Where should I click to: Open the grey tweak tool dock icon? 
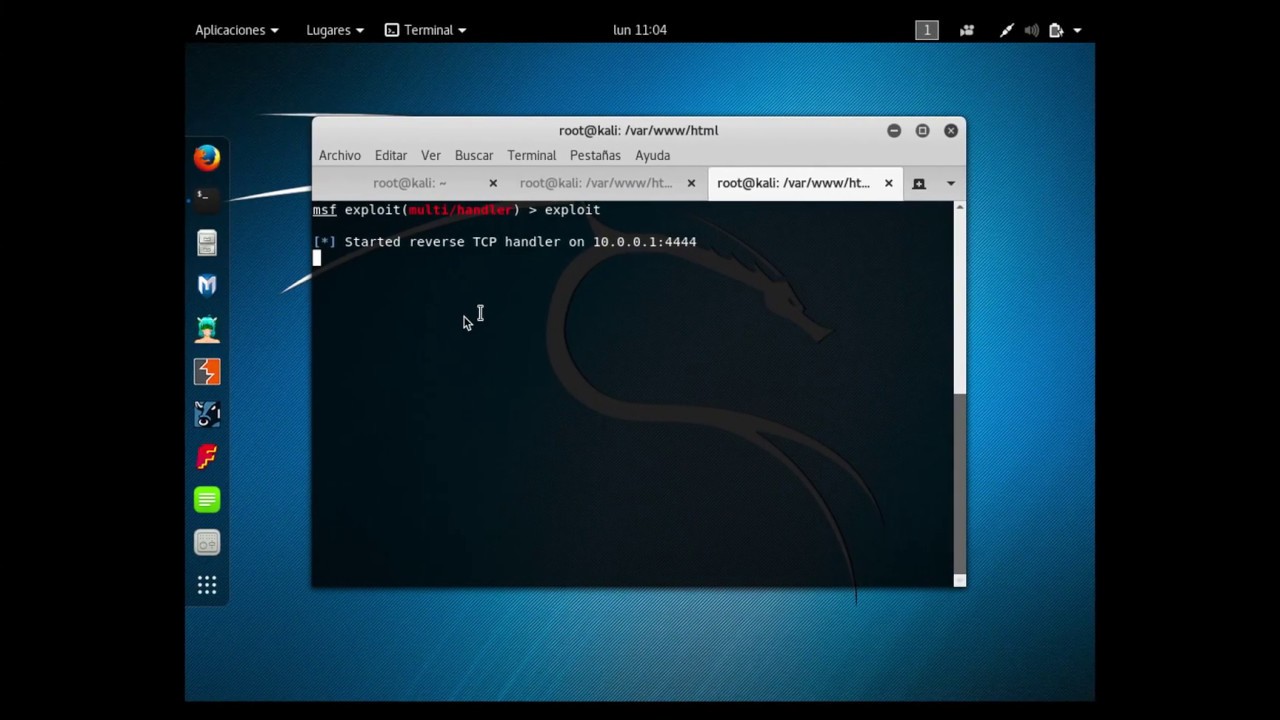tap(207, 543)
